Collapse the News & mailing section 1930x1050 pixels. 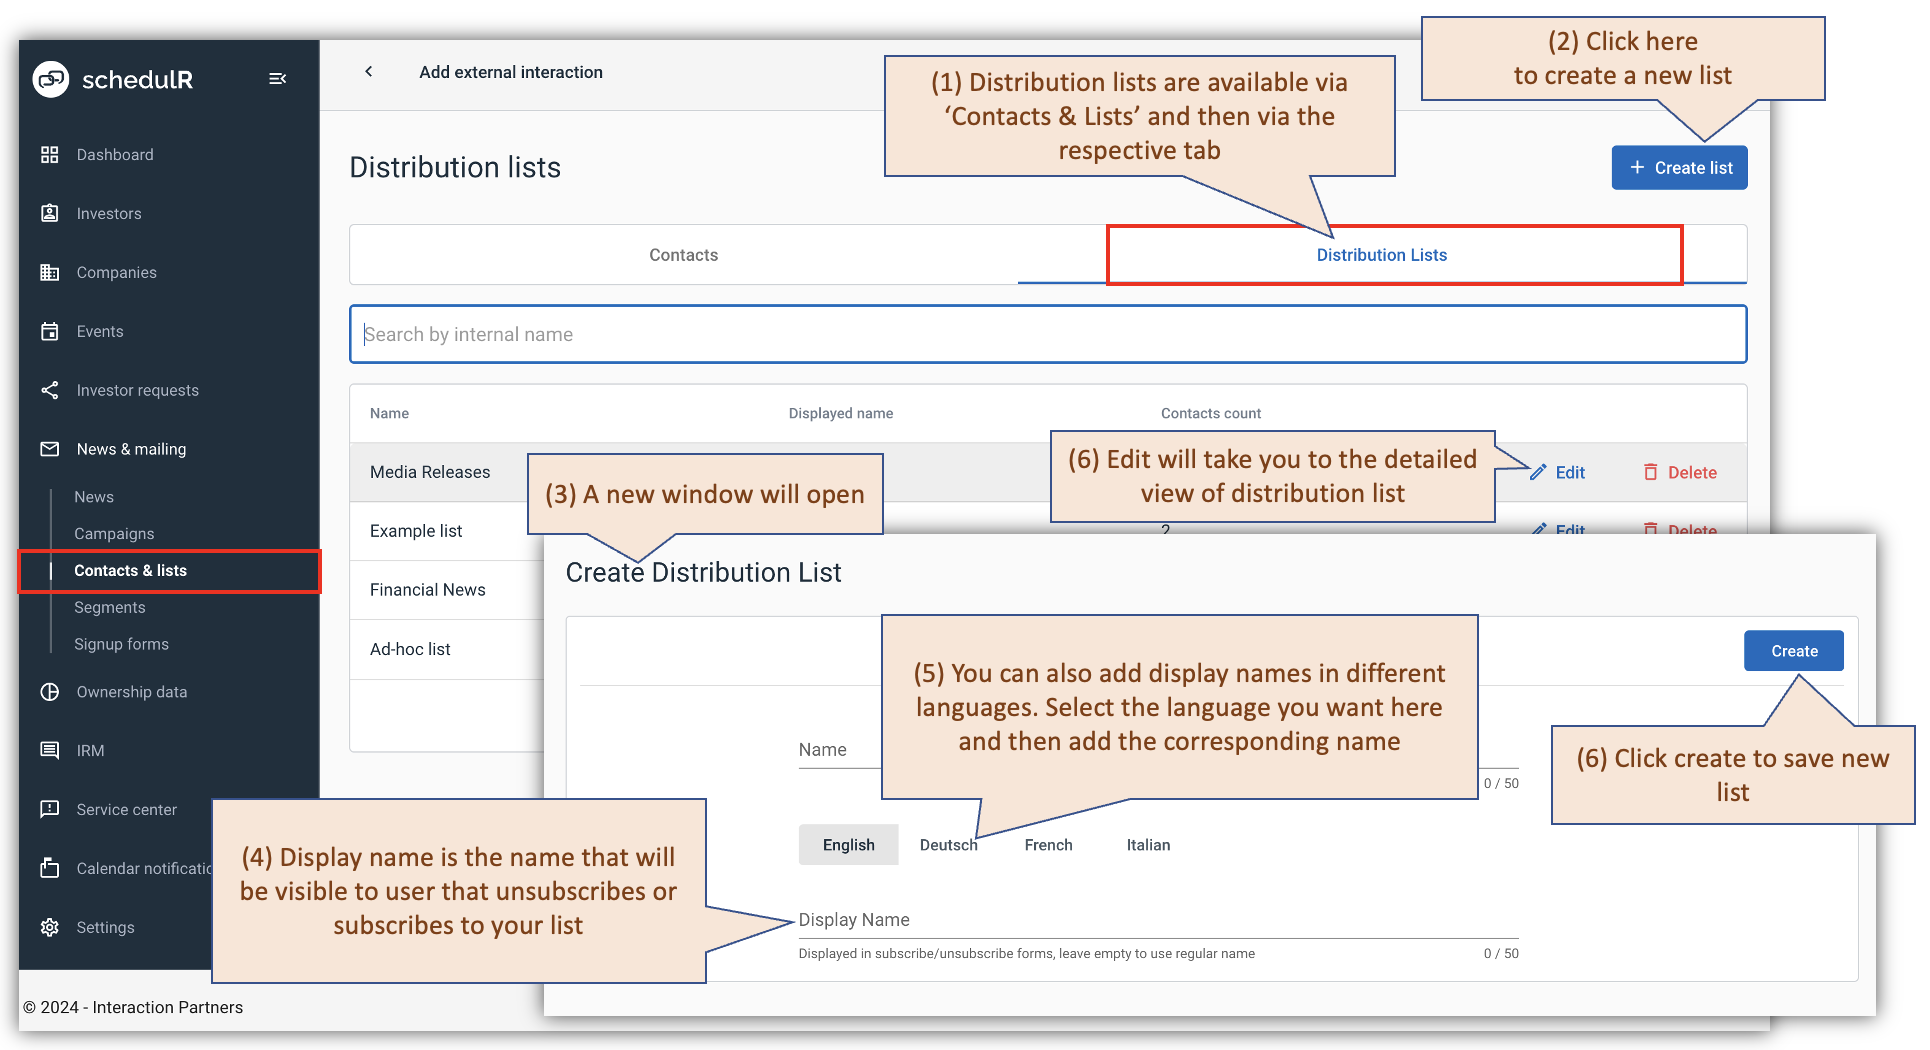pyautogui.click(x=131, y=449)
